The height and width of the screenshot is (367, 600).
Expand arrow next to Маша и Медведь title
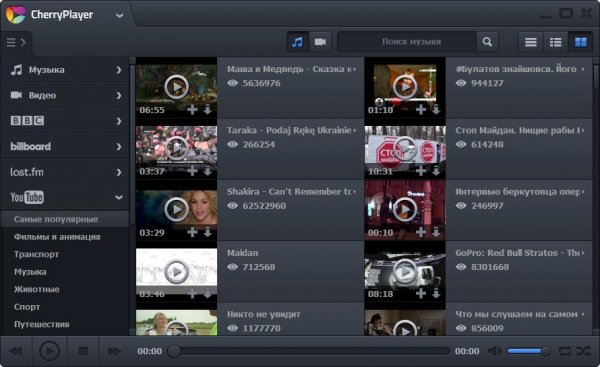(x=355, y=69)
